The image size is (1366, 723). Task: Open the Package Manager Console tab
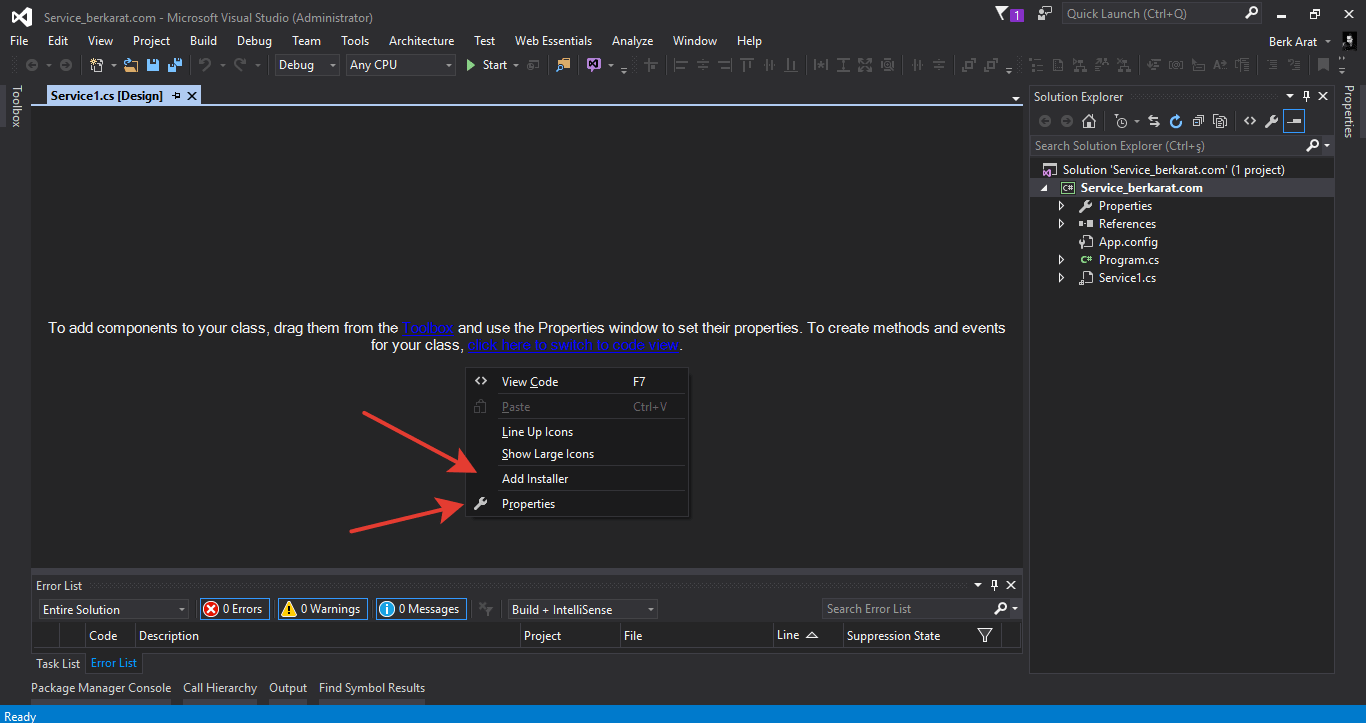[x=101, y=688]
